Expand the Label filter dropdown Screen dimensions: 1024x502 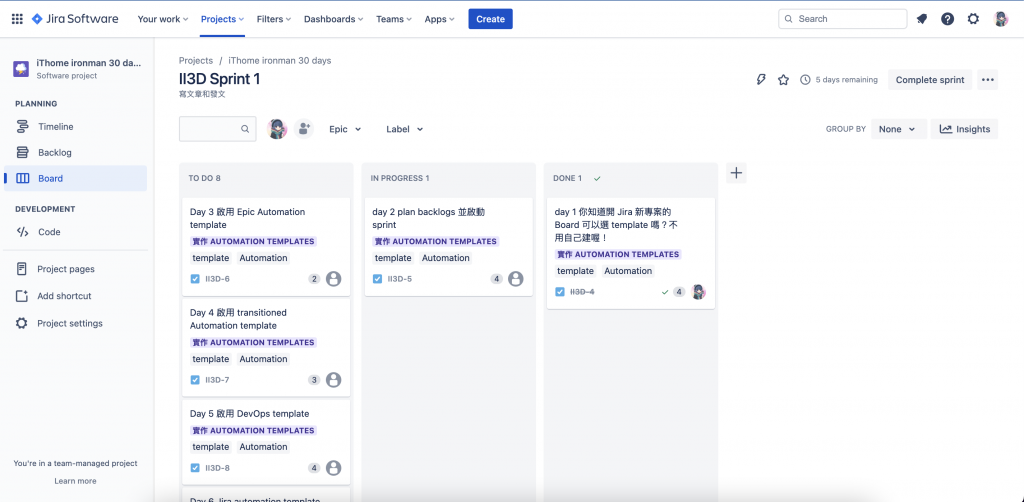pyautogui.click(x=404, y=129)
